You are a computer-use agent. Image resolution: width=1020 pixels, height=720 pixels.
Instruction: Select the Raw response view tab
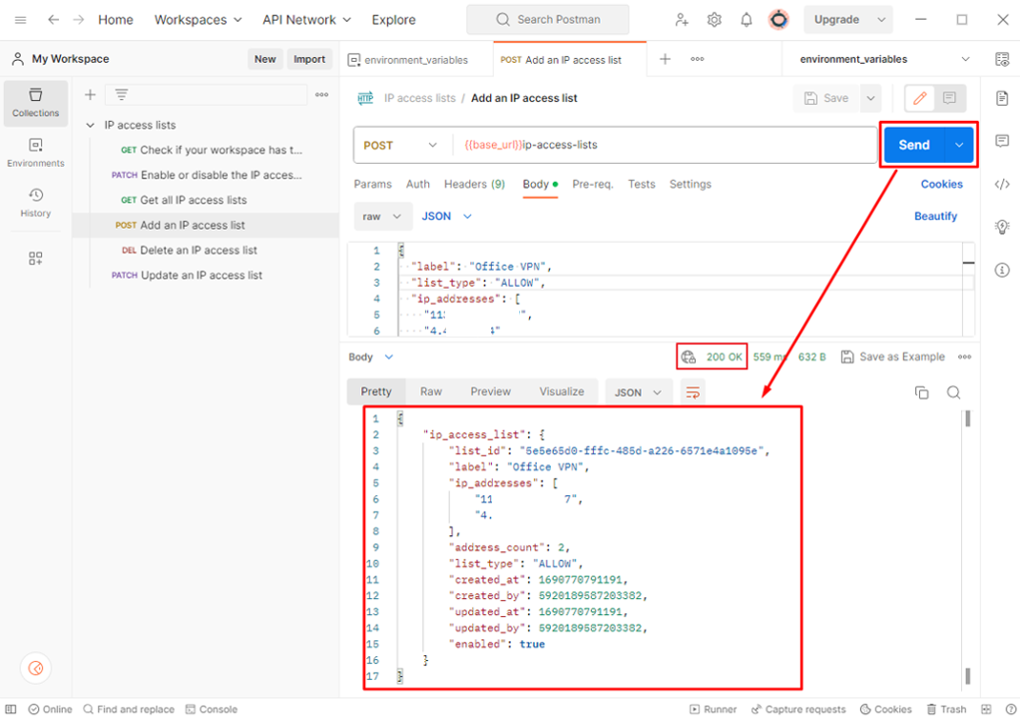tap(431, 392)
